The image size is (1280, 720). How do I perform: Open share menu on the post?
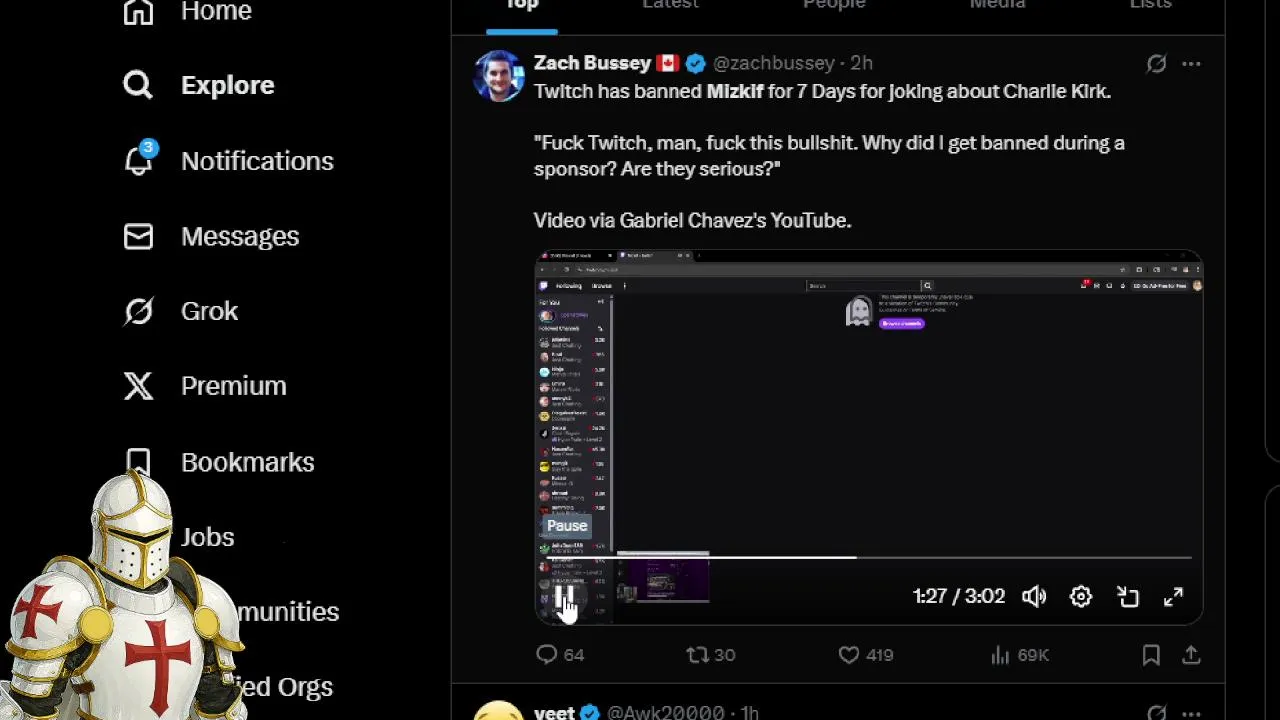(x=1191, y=655)
